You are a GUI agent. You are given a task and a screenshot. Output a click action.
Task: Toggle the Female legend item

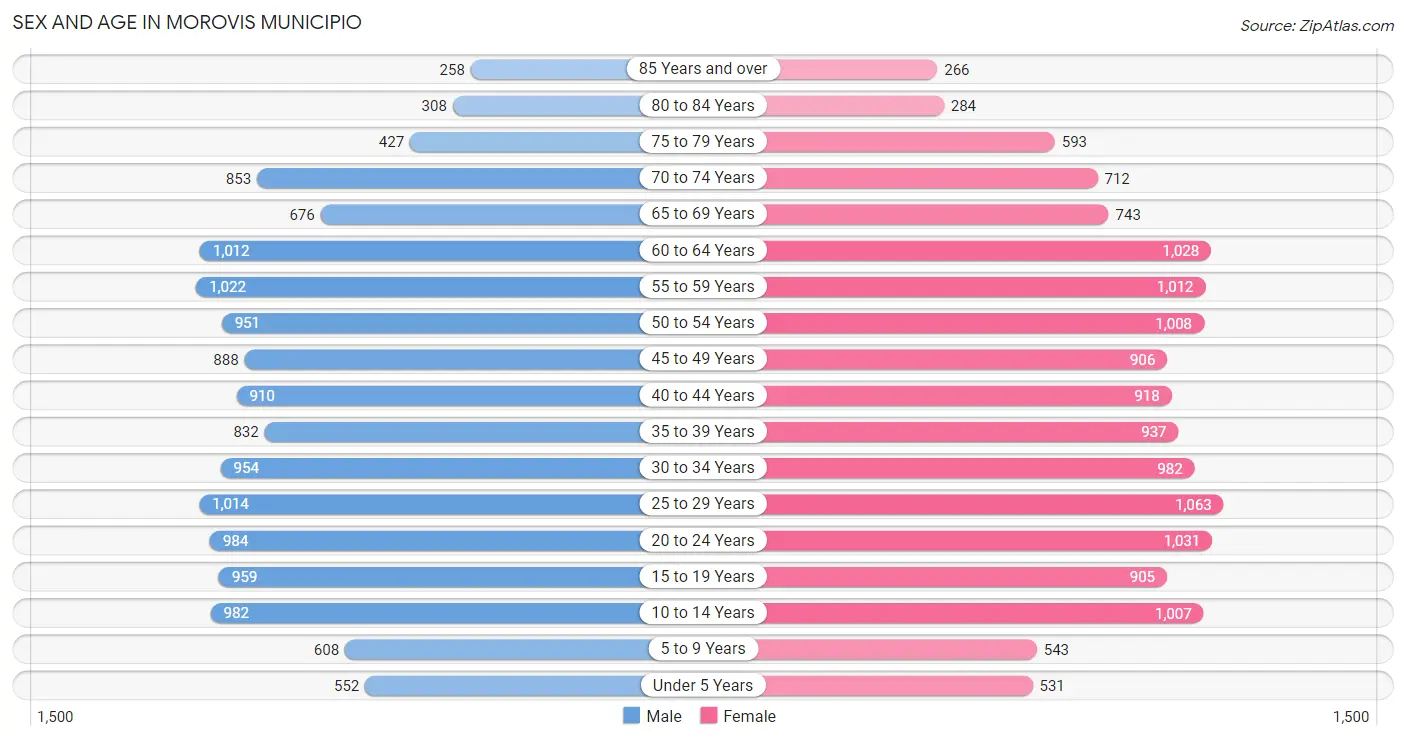tap(738, 716)
